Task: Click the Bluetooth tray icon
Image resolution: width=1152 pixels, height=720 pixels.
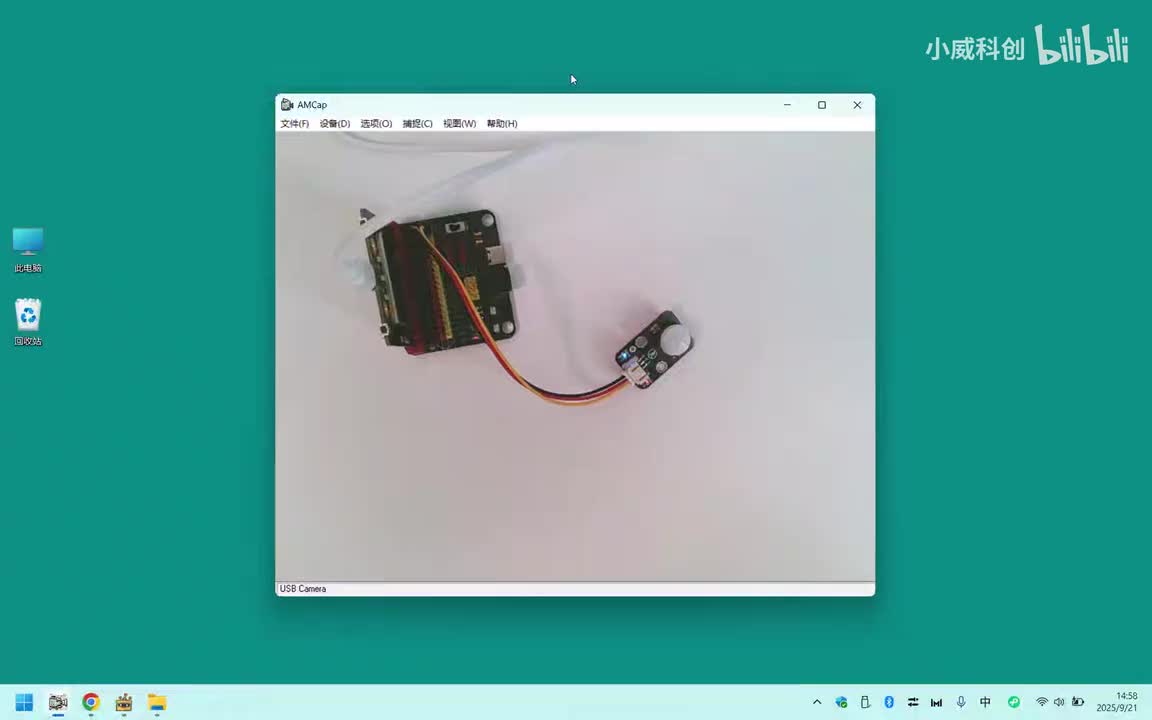Action: coord(889,702)
